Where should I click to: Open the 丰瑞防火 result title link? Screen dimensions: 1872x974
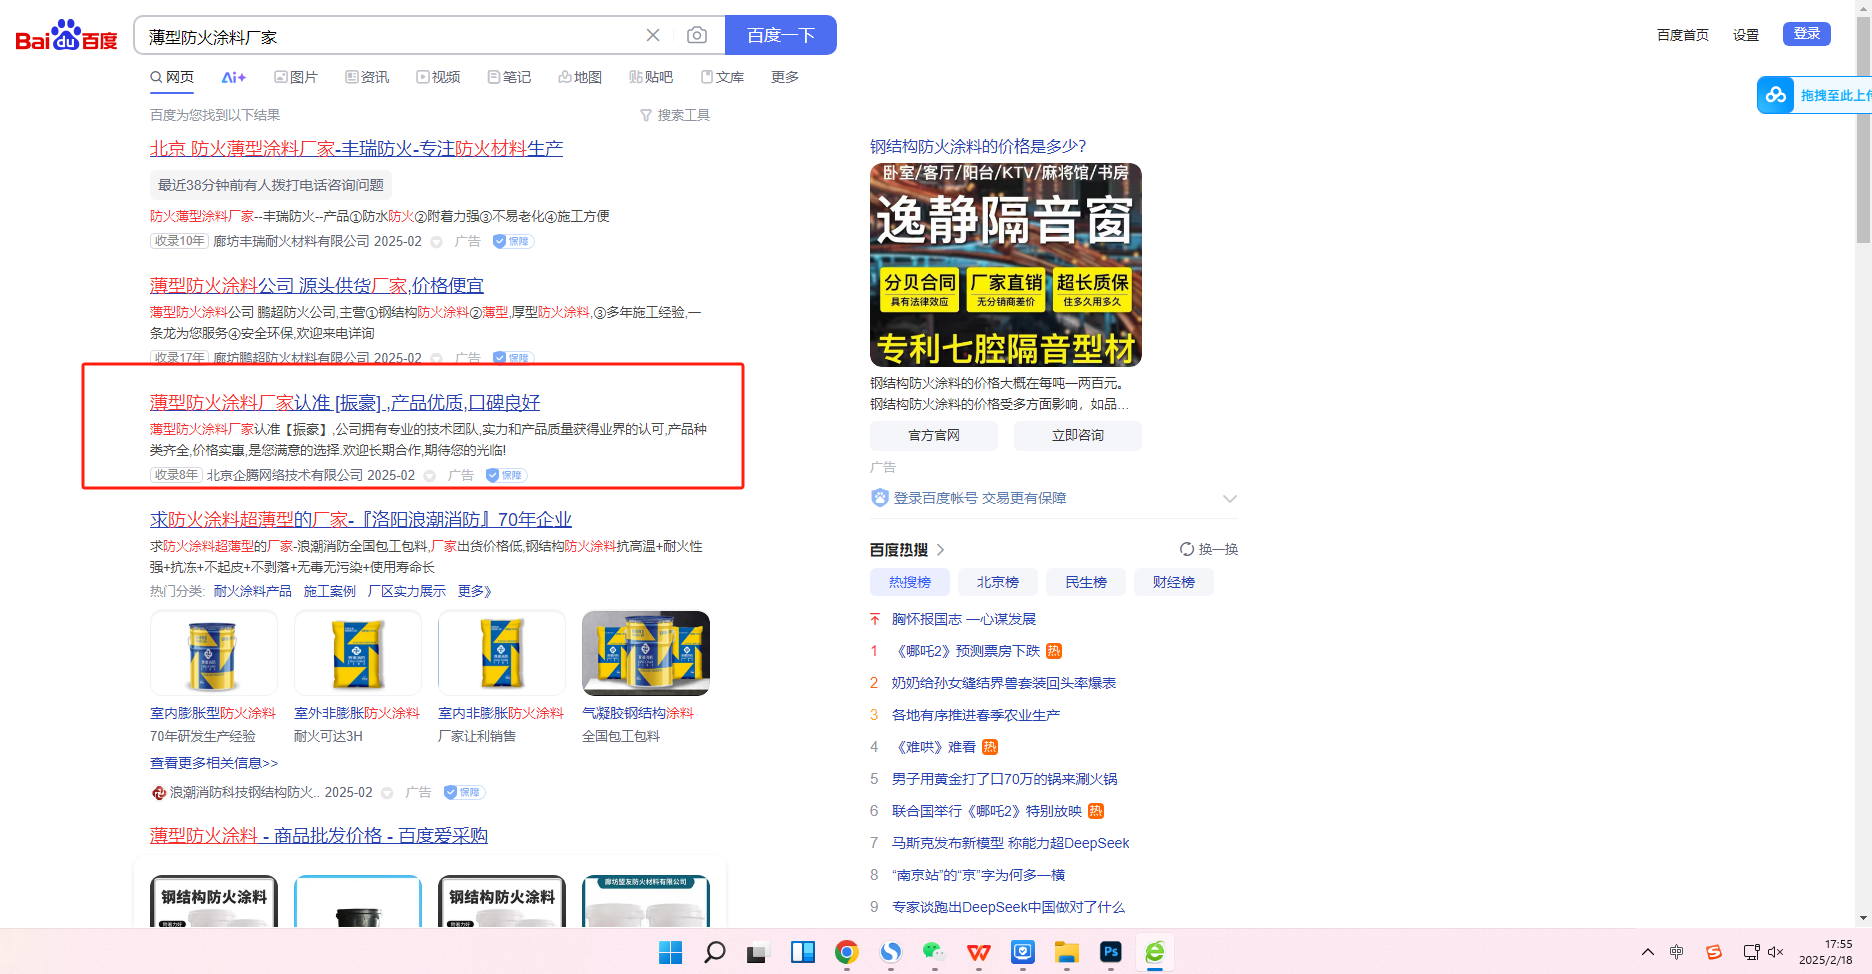click(x=356, y=148)
